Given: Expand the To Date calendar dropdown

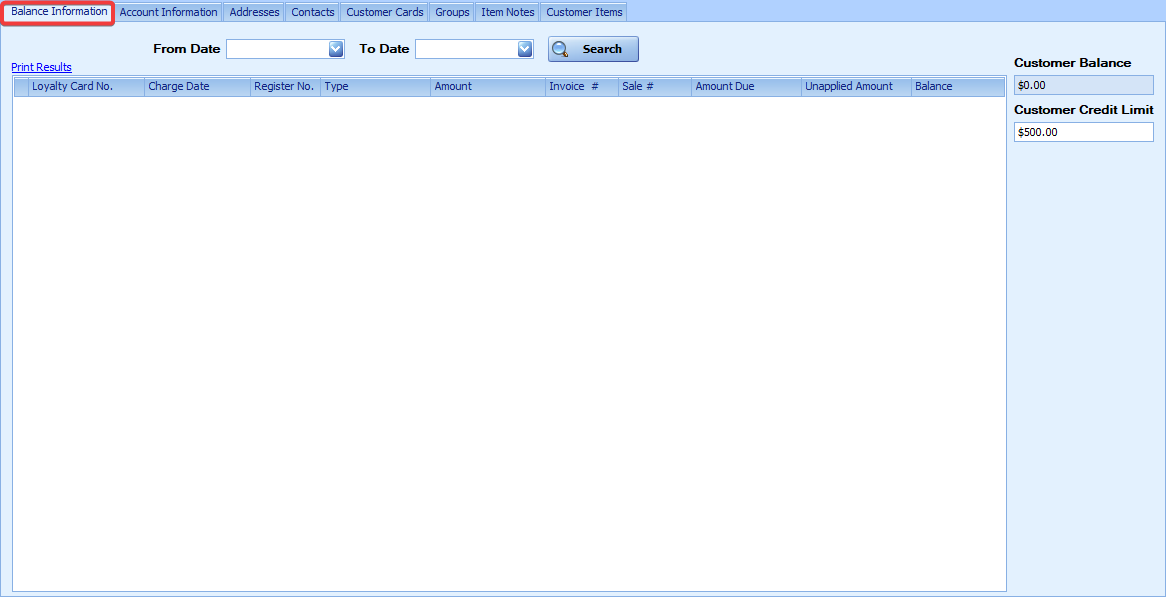Looking at the screenshot, I should (x=525, y=49).
